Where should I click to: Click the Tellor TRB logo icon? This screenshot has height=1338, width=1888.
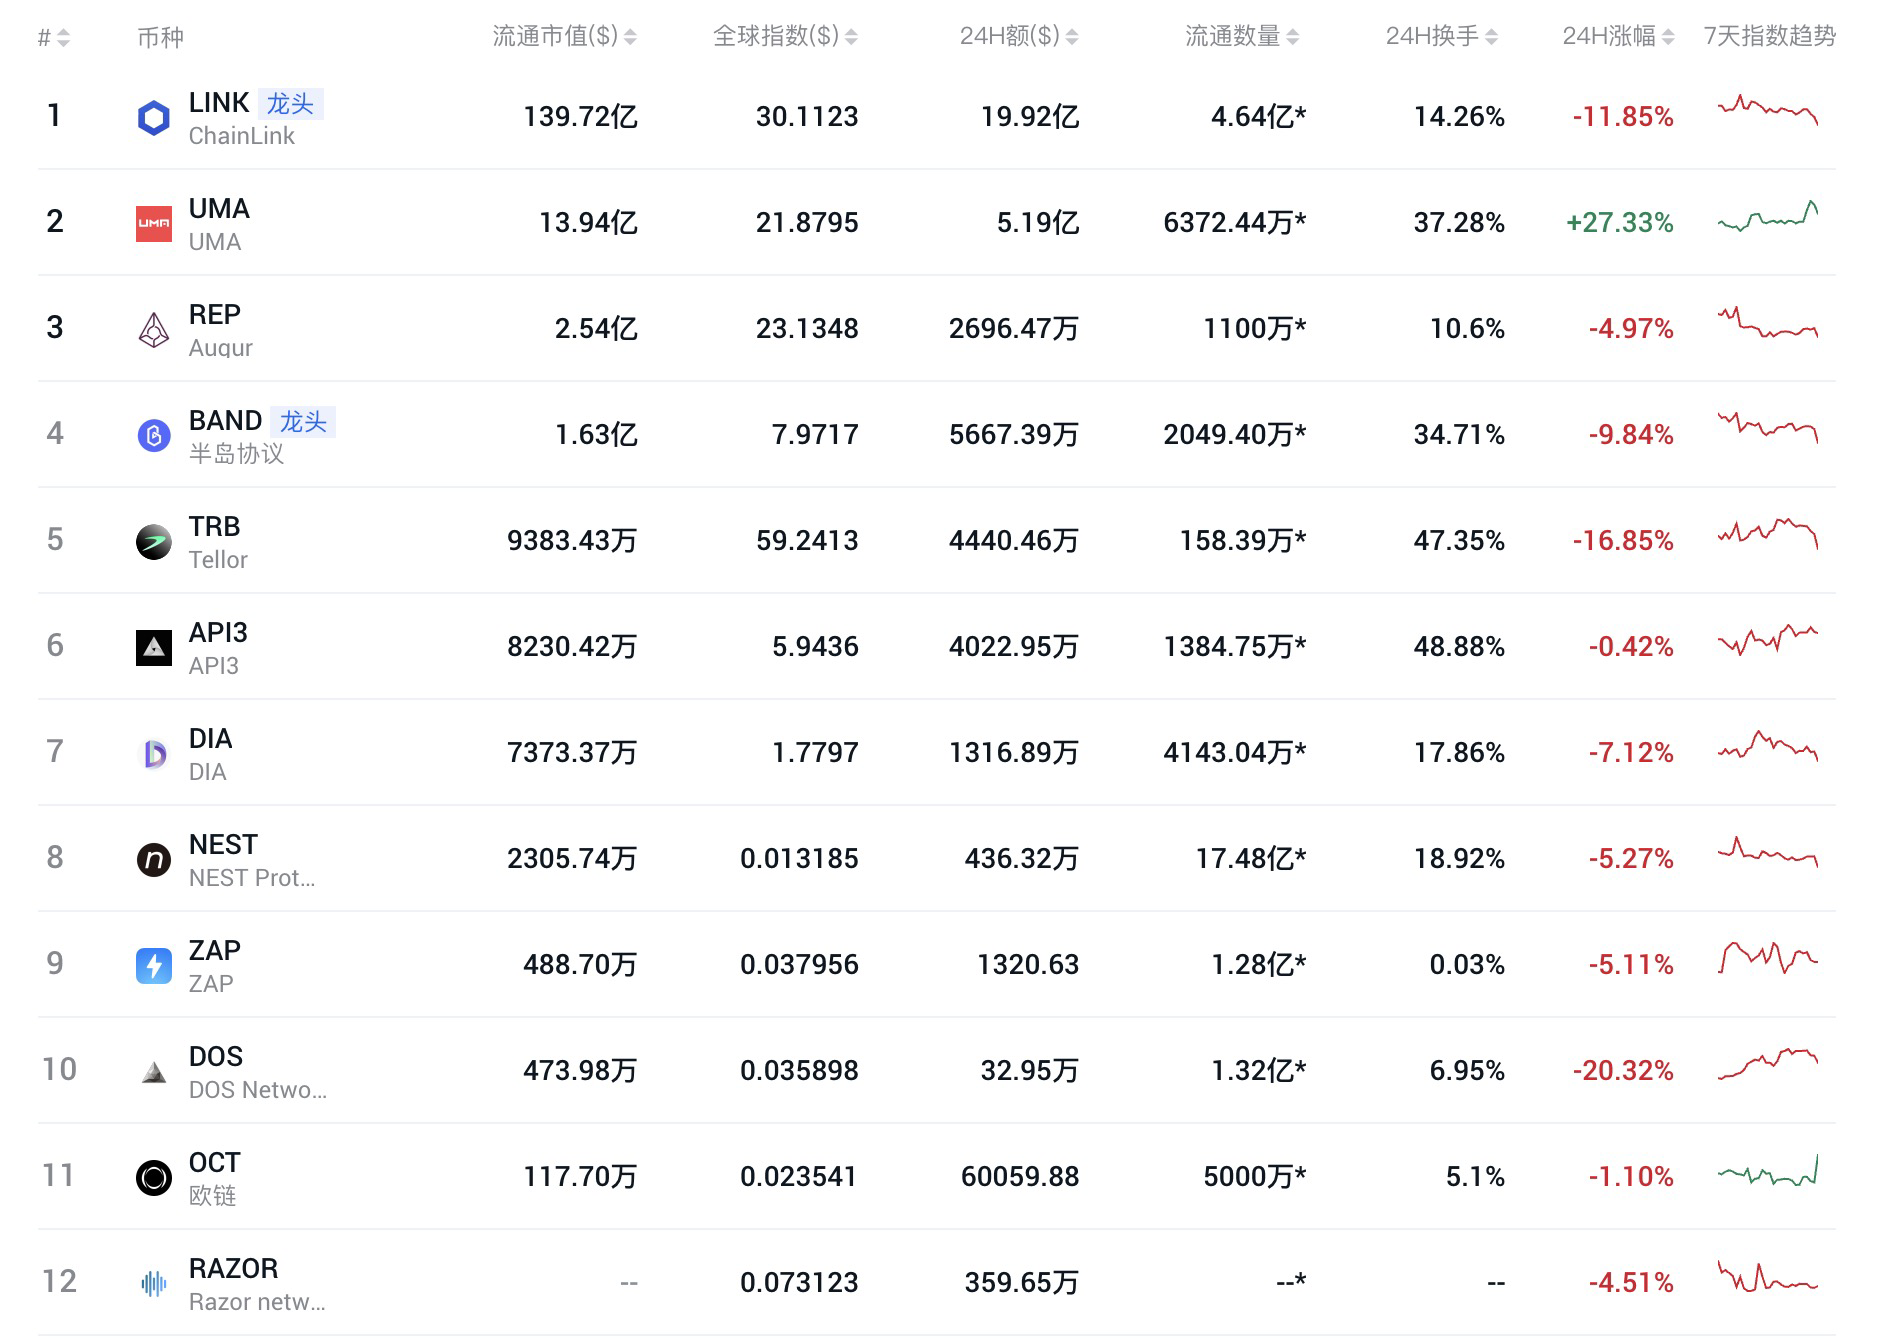click(153, 542)
